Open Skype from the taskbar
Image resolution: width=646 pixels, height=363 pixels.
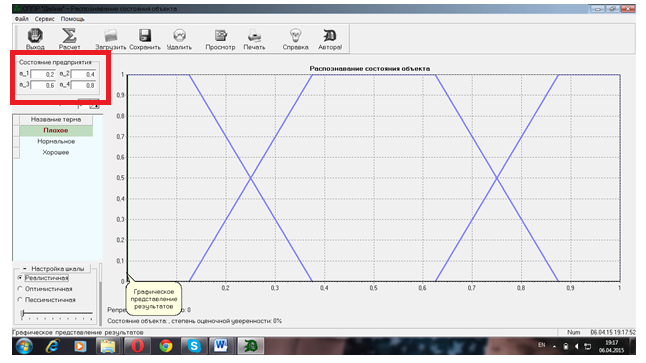click(194, 346)
